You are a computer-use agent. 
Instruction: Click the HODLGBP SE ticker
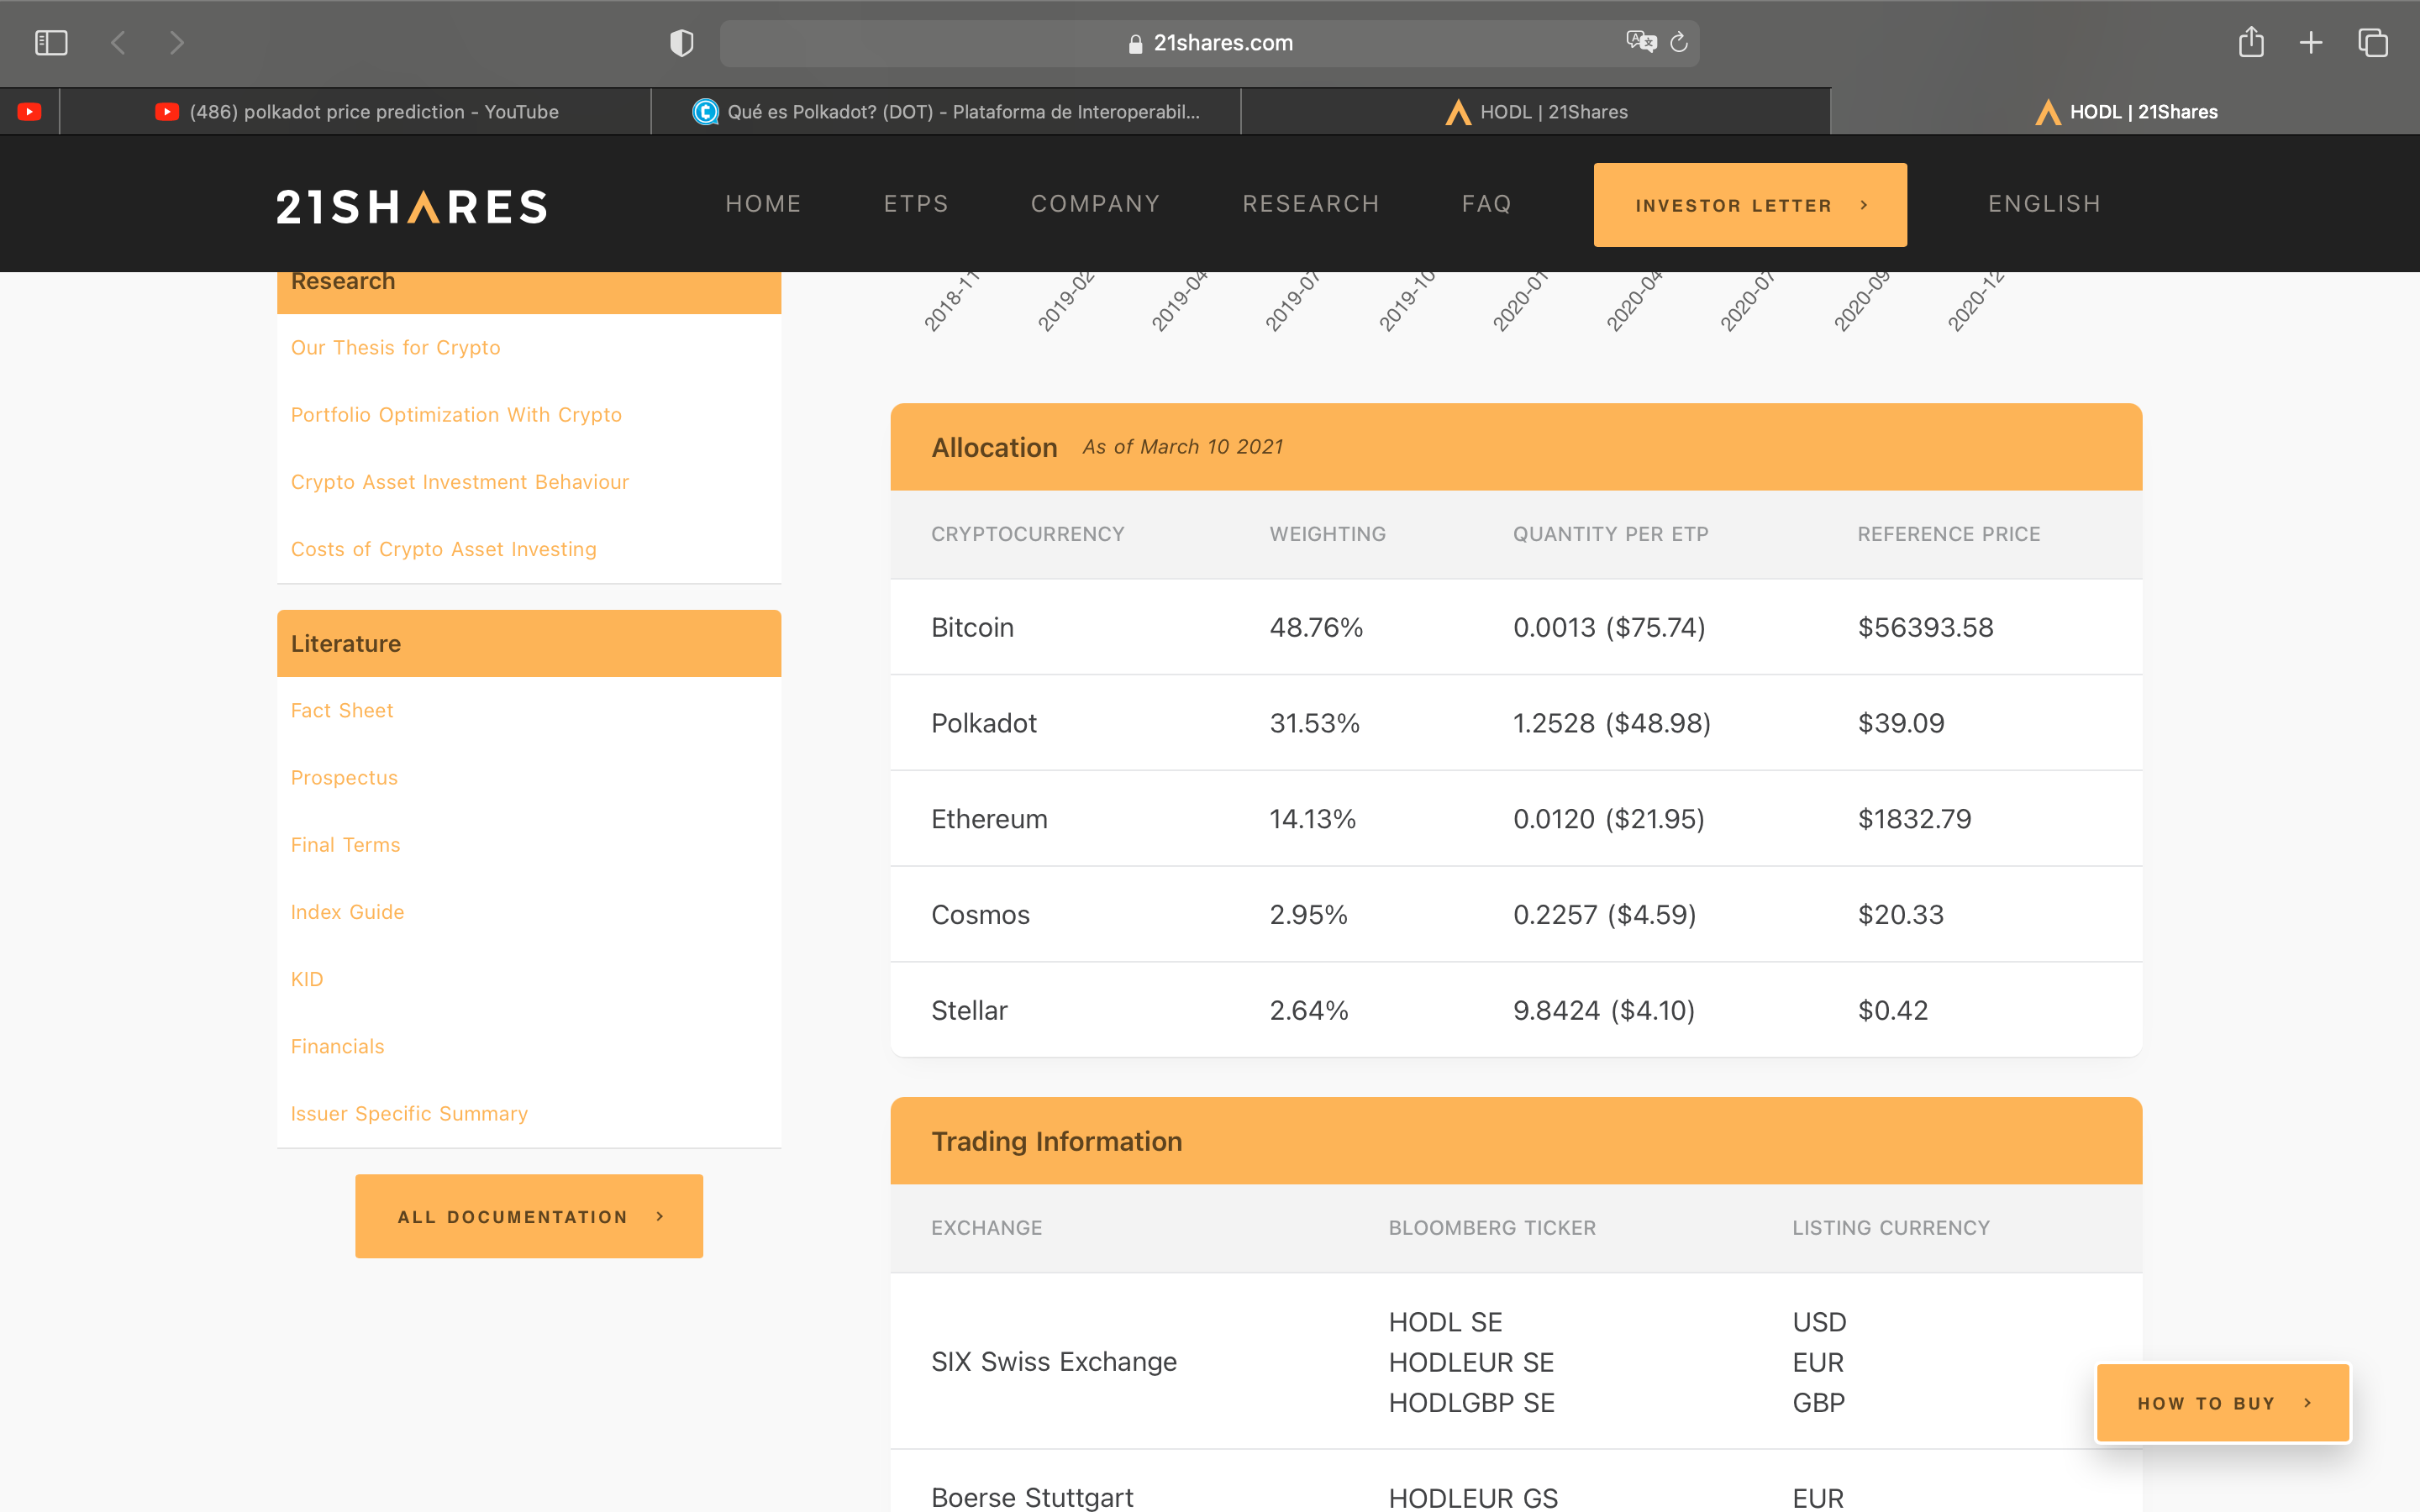(x=1471, y=1403)
